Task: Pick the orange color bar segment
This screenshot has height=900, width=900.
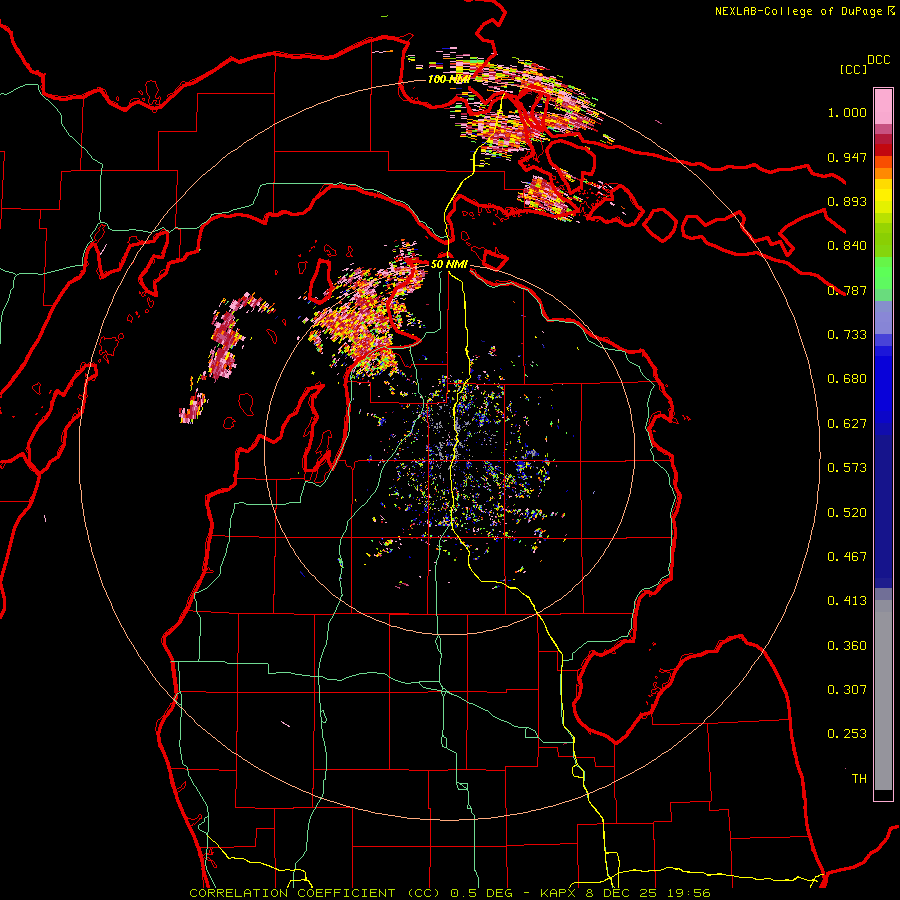Action: point(883,173)
